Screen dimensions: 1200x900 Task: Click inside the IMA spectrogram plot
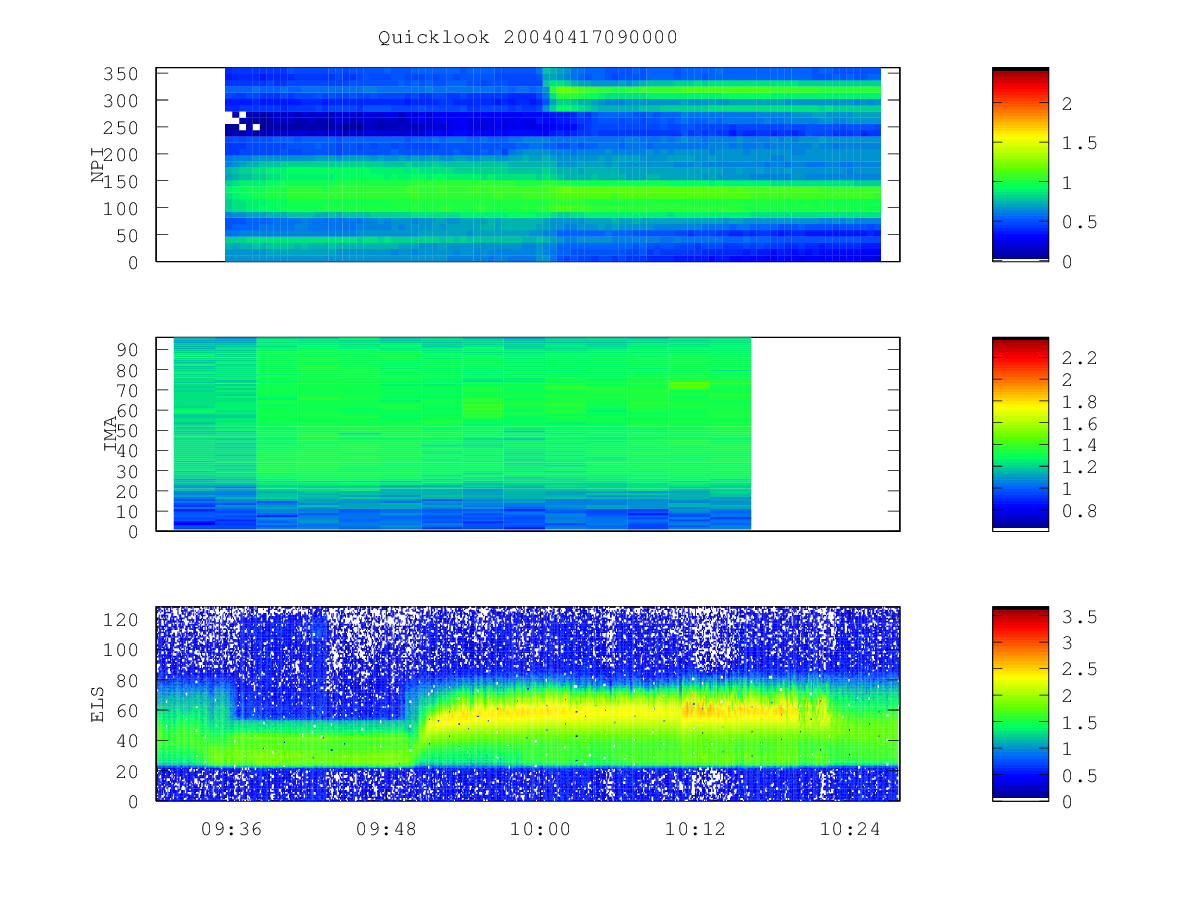point(528,434)
